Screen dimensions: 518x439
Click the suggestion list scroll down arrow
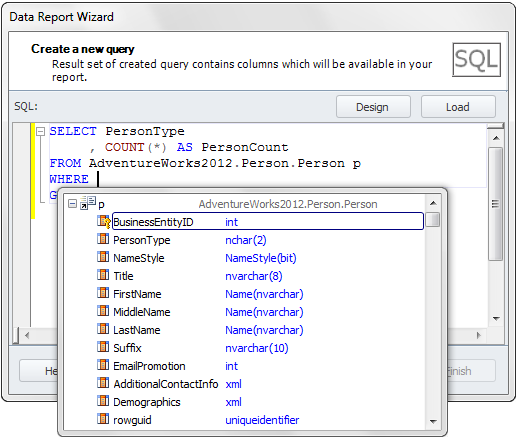point(433,422)
